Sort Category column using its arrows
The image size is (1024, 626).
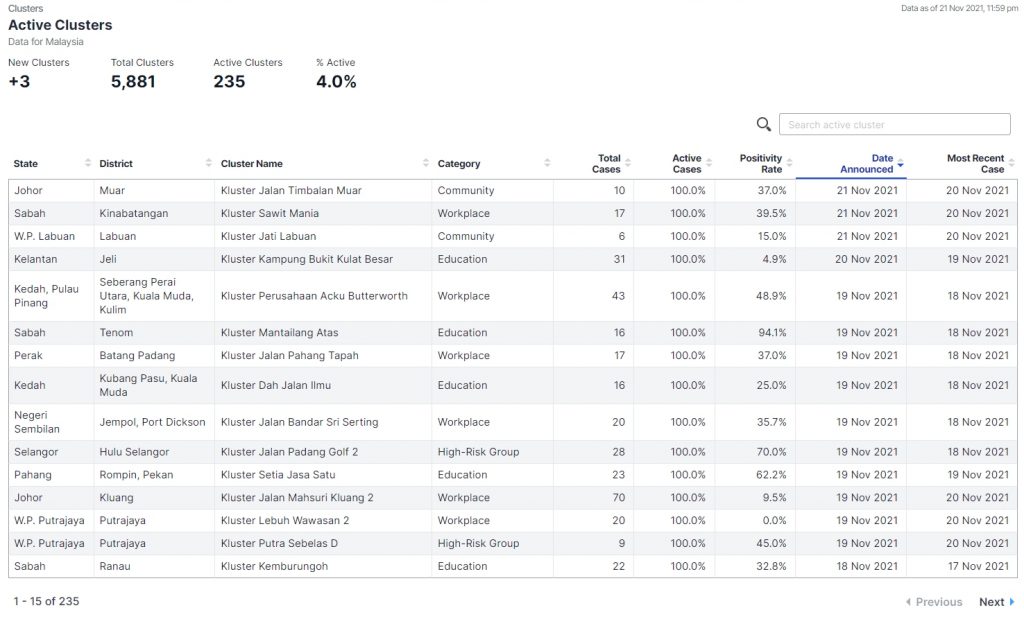coord(547,163)
